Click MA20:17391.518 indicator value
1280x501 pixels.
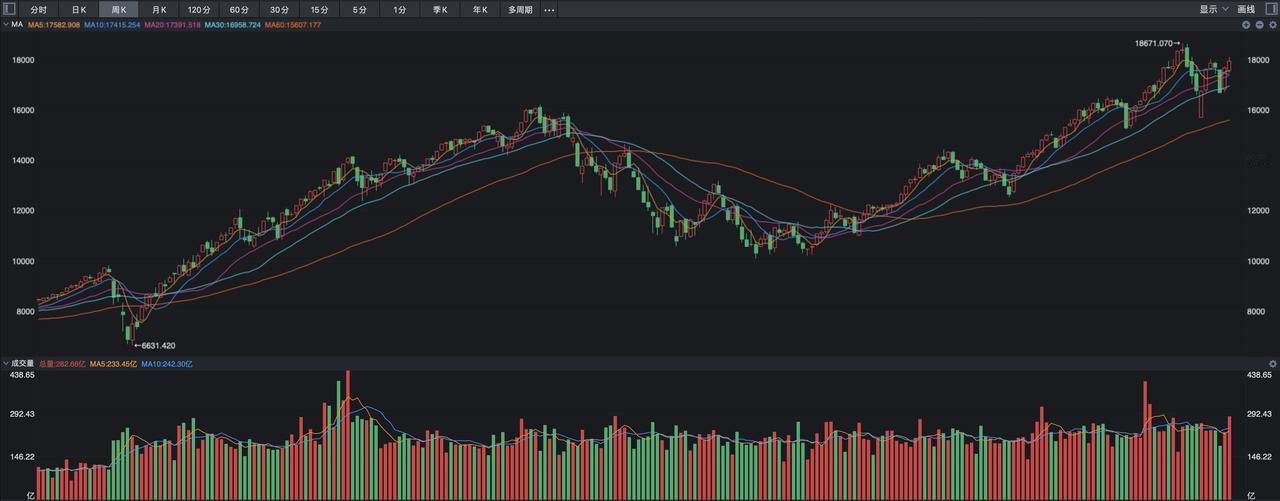(x=172, y=24)
